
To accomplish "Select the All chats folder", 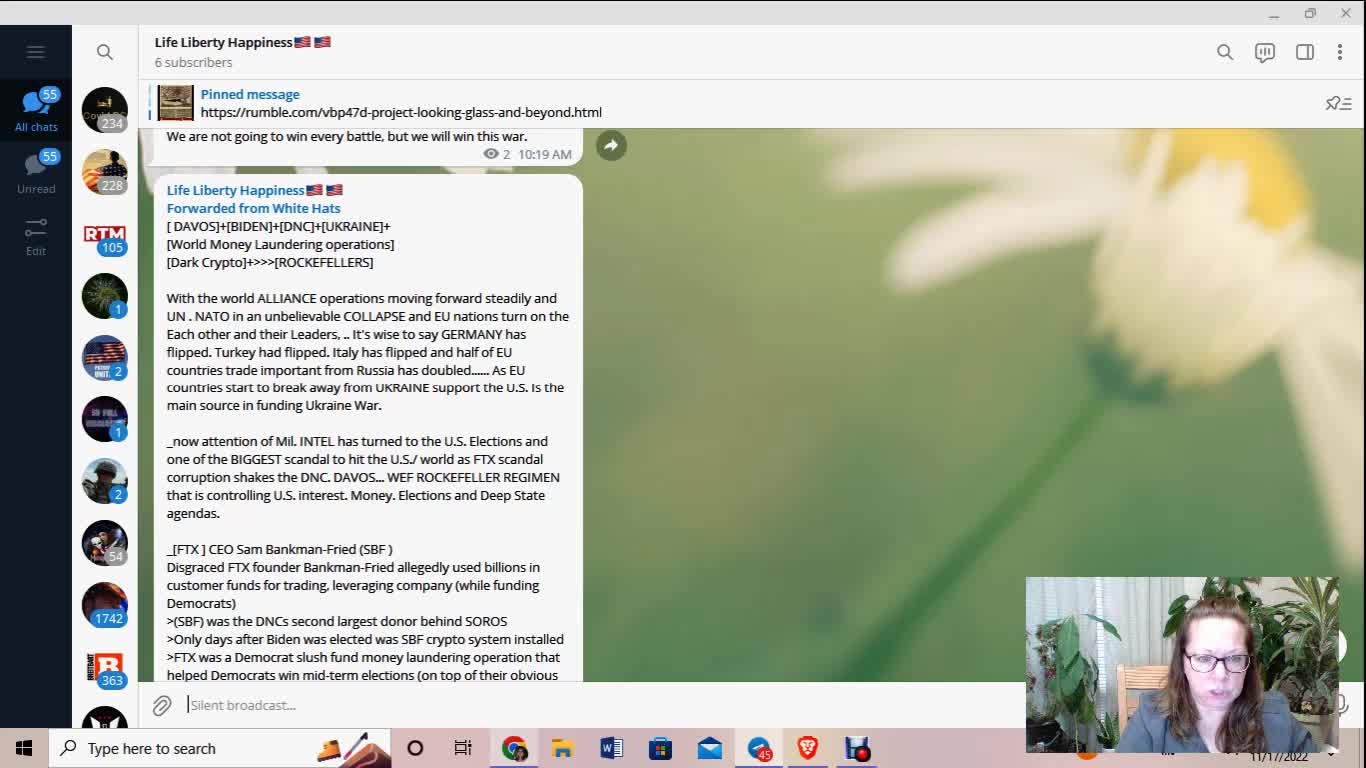I will pos(36,110).
